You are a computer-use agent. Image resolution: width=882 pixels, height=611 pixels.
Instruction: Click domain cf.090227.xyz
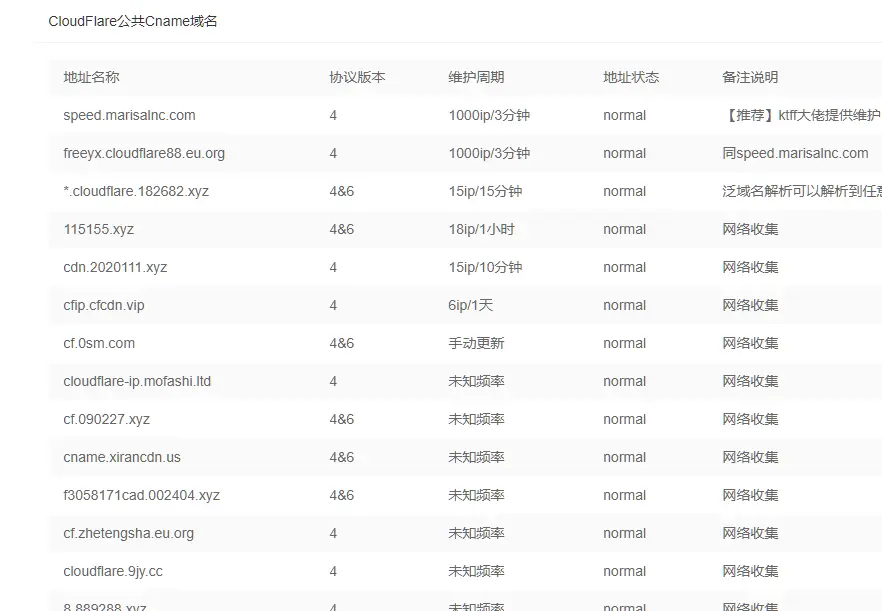click(x=106, y=419)
